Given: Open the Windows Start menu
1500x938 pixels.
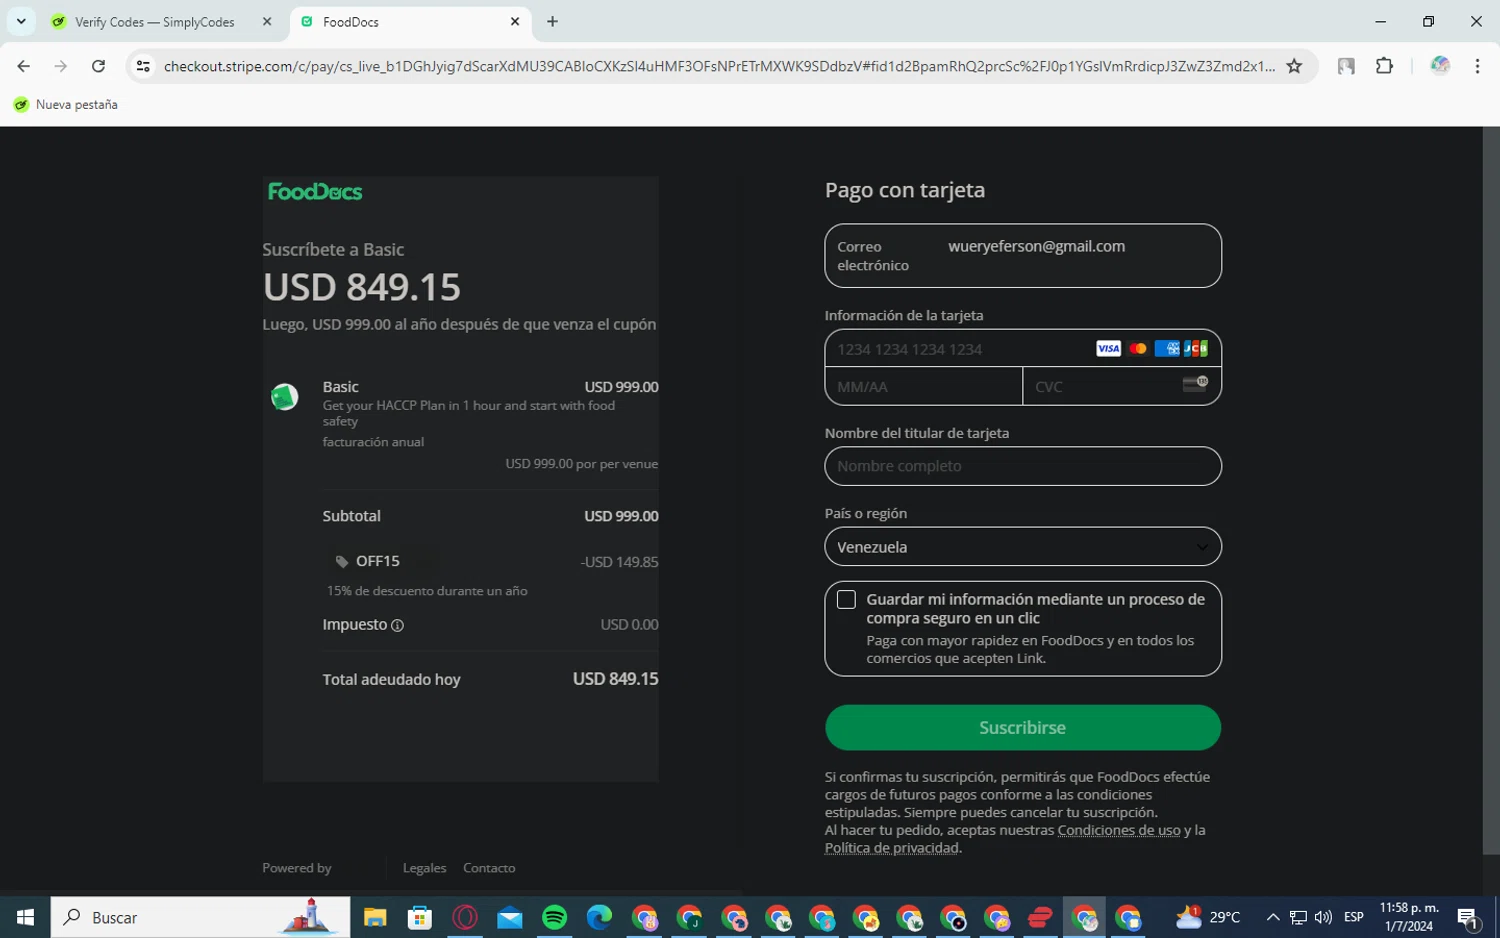Looking at the screenshot, I should pyautogui.click(x=25, y=917).
